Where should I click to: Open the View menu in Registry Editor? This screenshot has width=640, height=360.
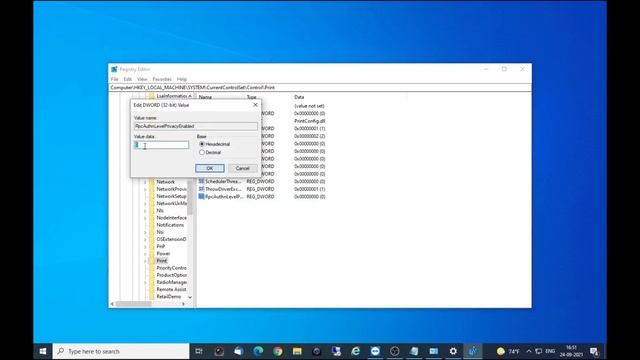(x=142, y=79)
